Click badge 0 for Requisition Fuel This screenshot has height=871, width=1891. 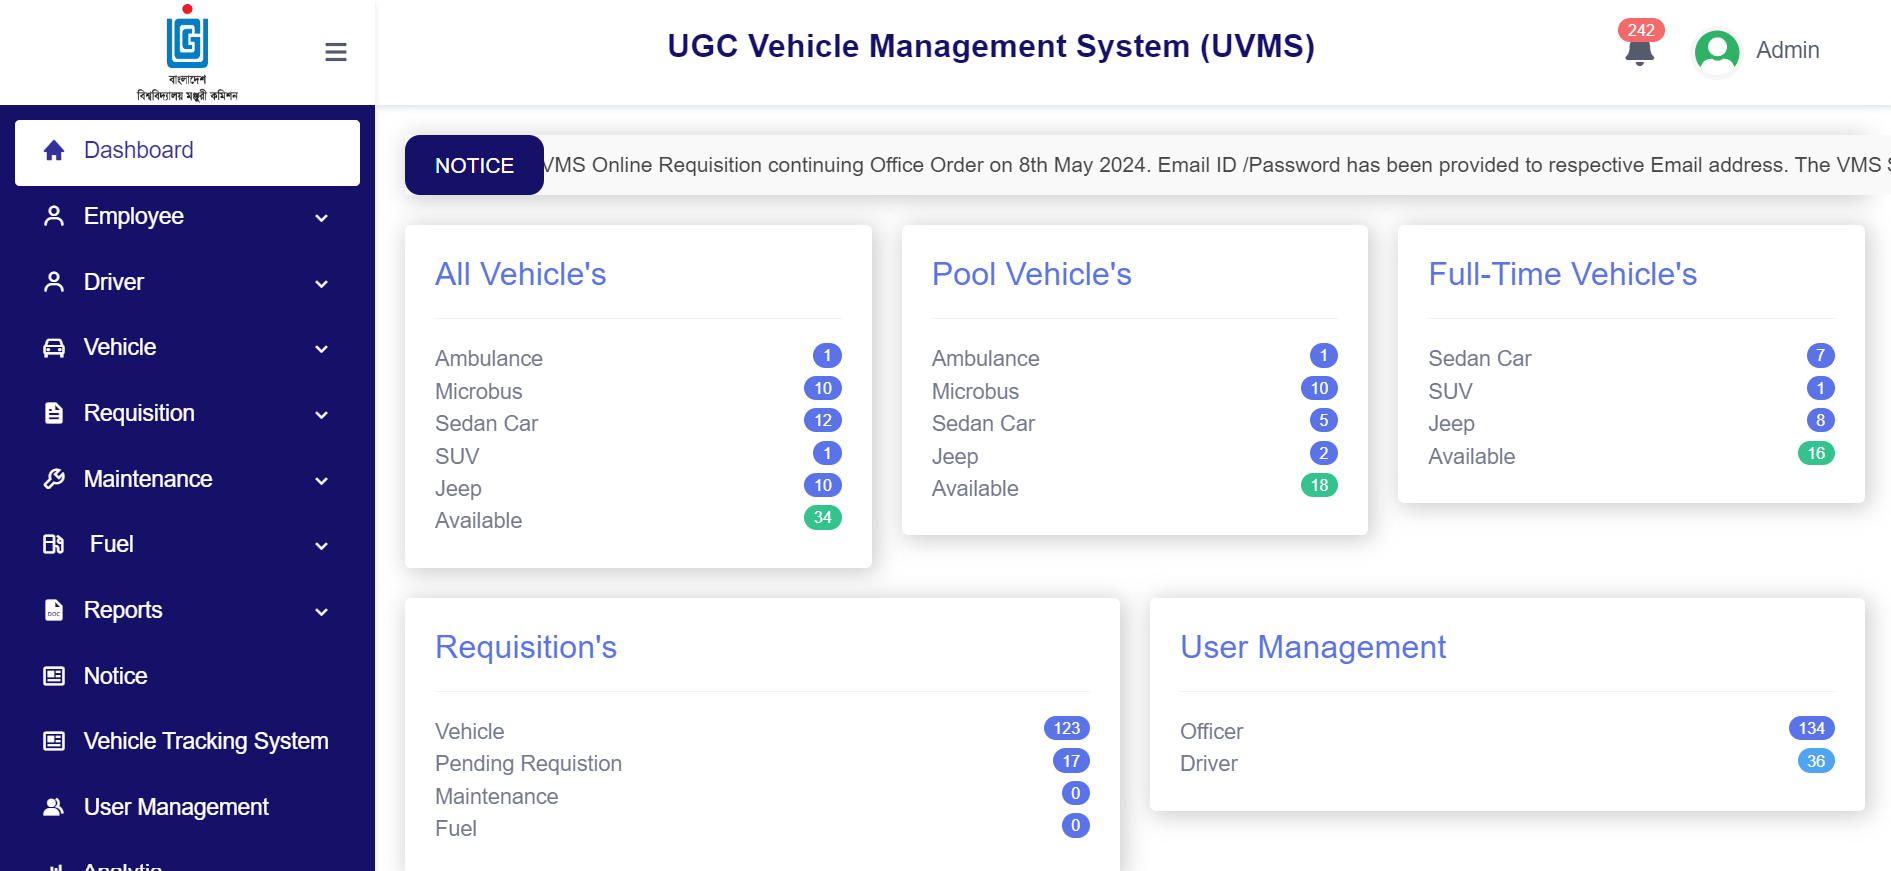tap(1076, 826)
